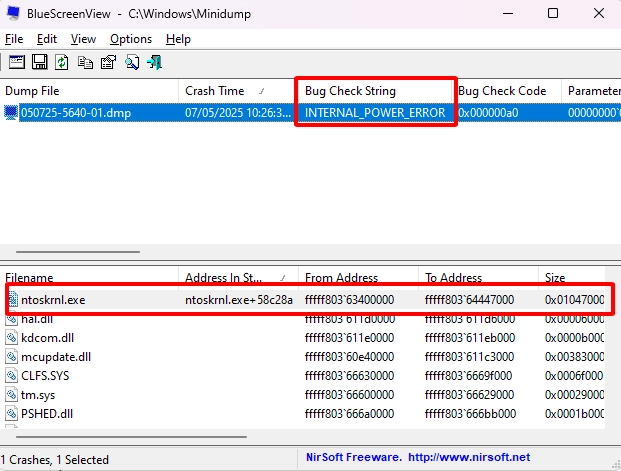This screenshot has height=471, width=621.
Task: Open the Options menu
Action: click(x=131, y=39)
